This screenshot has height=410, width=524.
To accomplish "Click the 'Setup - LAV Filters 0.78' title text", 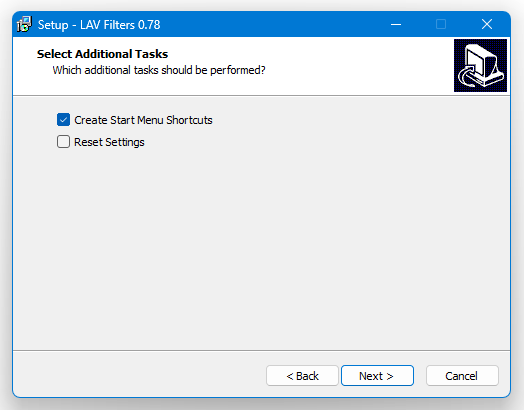I will click(99, 25).
